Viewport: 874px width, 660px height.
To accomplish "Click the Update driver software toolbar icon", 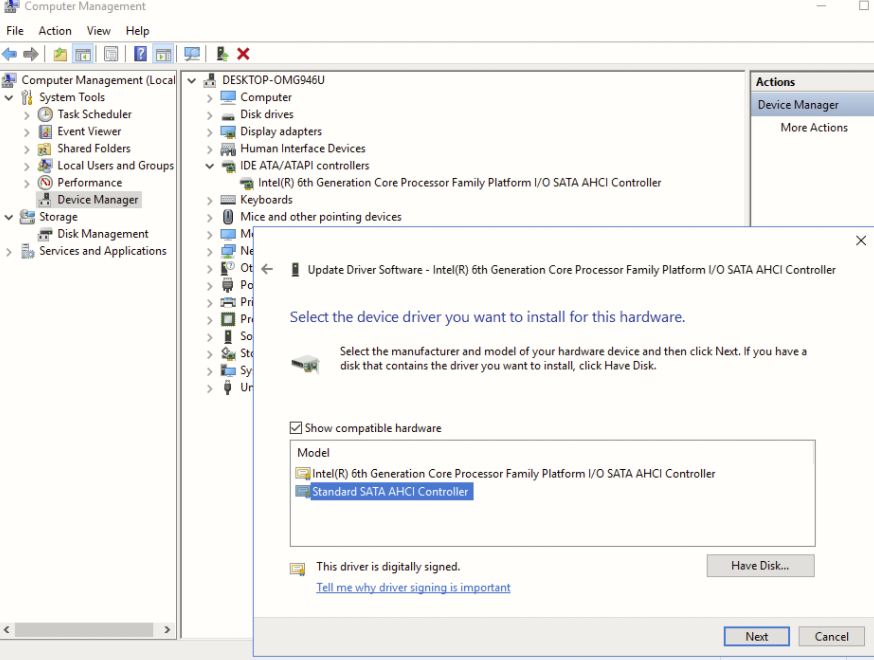I will 222,54.
